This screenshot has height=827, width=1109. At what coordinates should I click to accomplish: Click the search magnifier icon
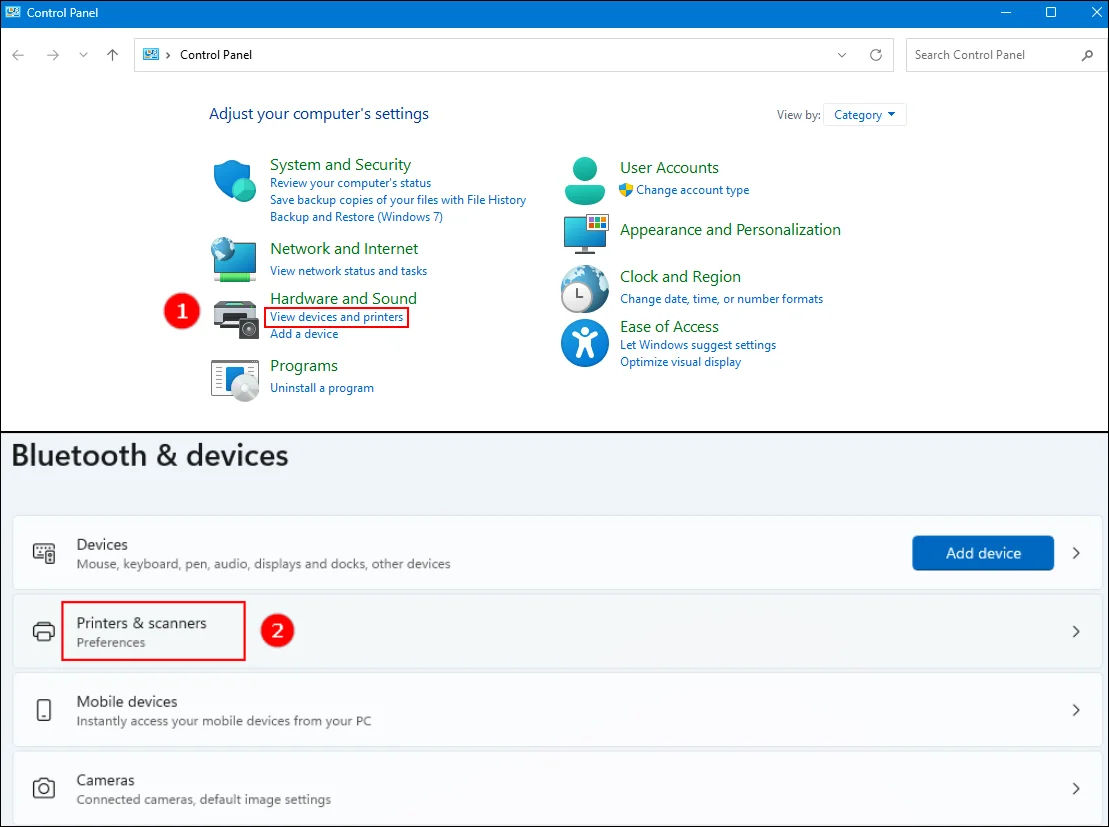click(x=1087, y=55)
